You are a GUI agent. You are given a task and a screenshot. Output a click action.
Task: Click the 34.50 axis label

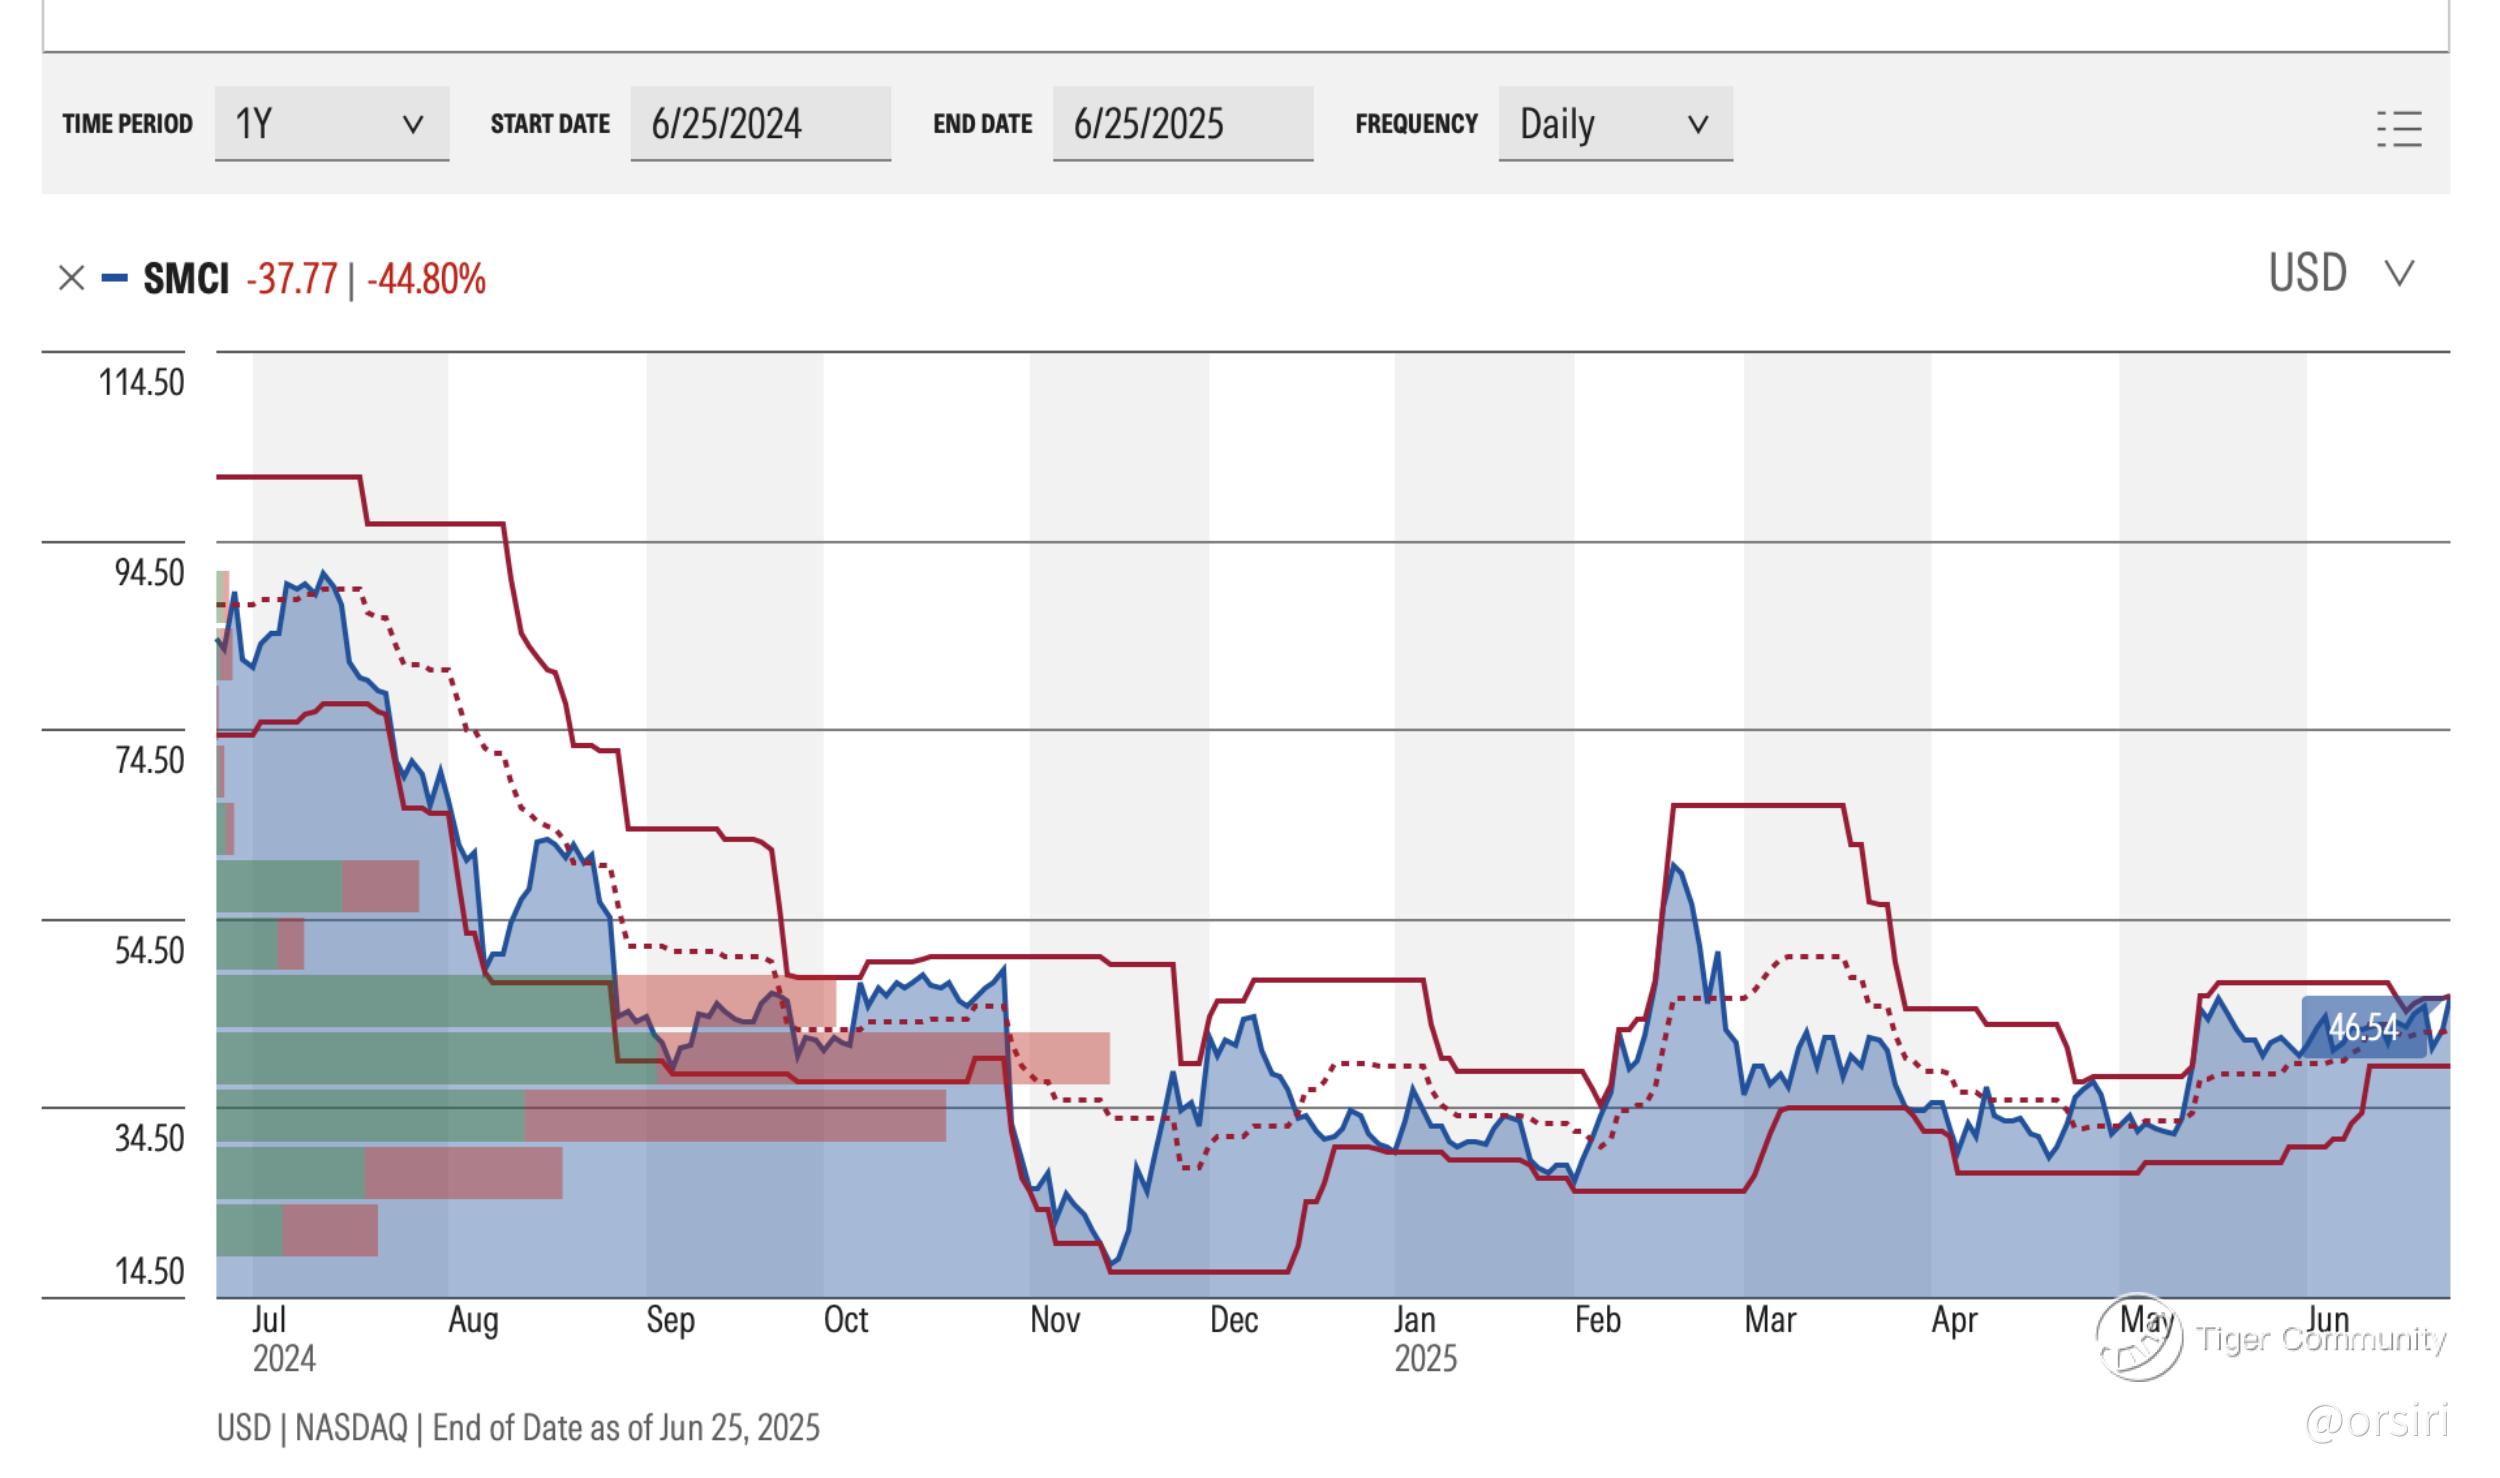pyautogui.click(x=149, y=1139)
